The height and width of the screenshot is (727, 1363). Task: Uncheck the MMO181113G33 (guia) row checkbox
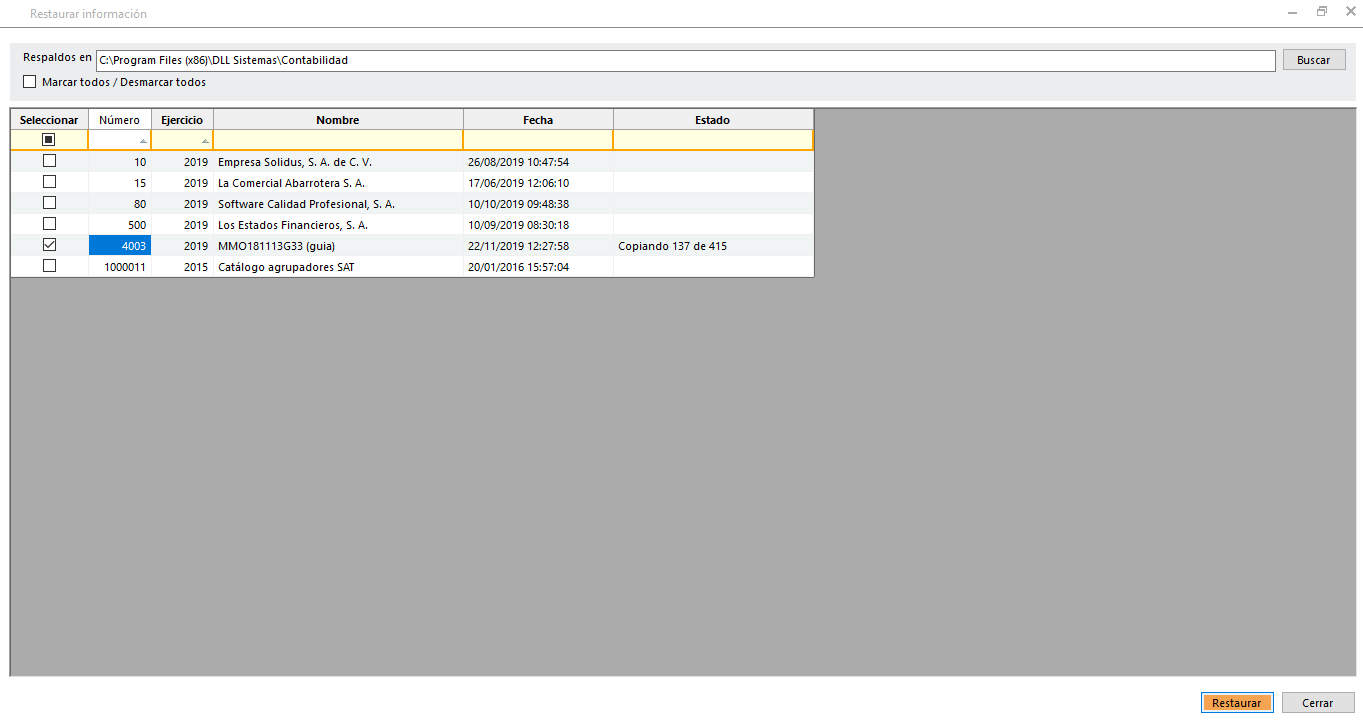(x=49, y=245)
